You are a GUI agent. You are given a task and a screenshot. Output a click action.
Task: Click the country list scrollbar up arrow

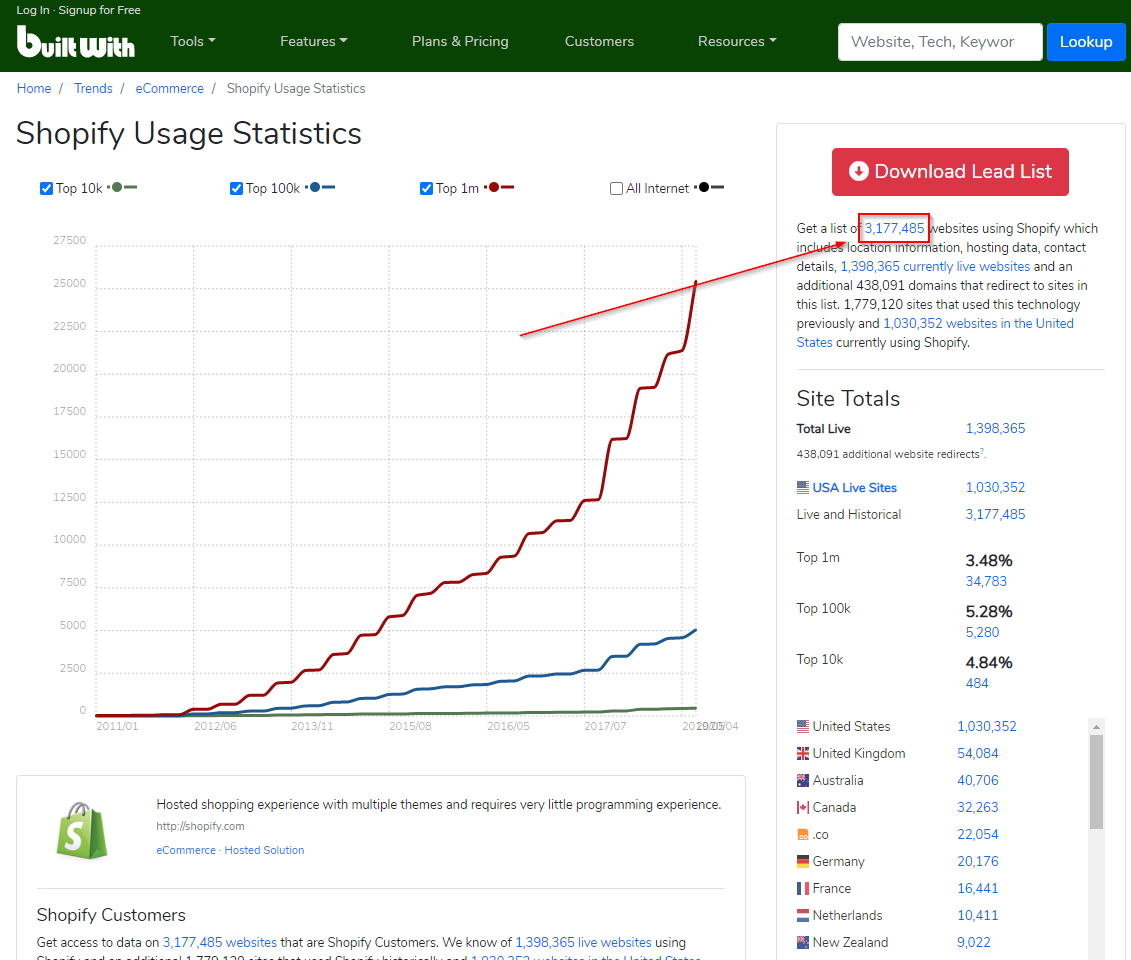point(1096,726)
